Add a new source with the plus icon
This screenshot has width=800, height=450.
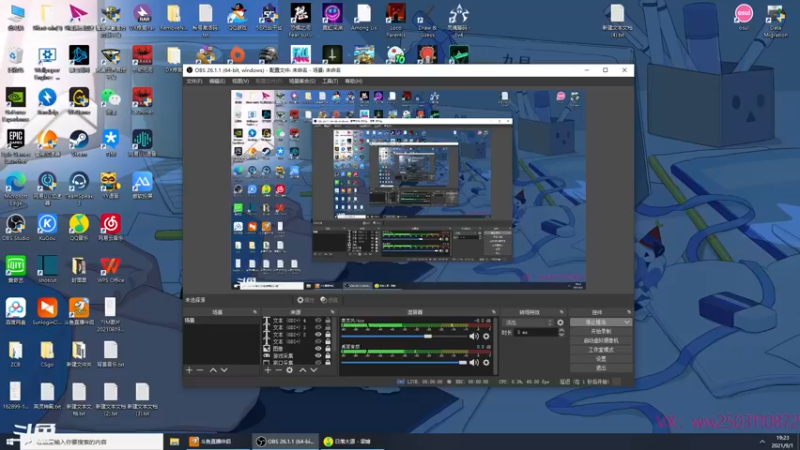pyautogui.click(x=267, y=370)
